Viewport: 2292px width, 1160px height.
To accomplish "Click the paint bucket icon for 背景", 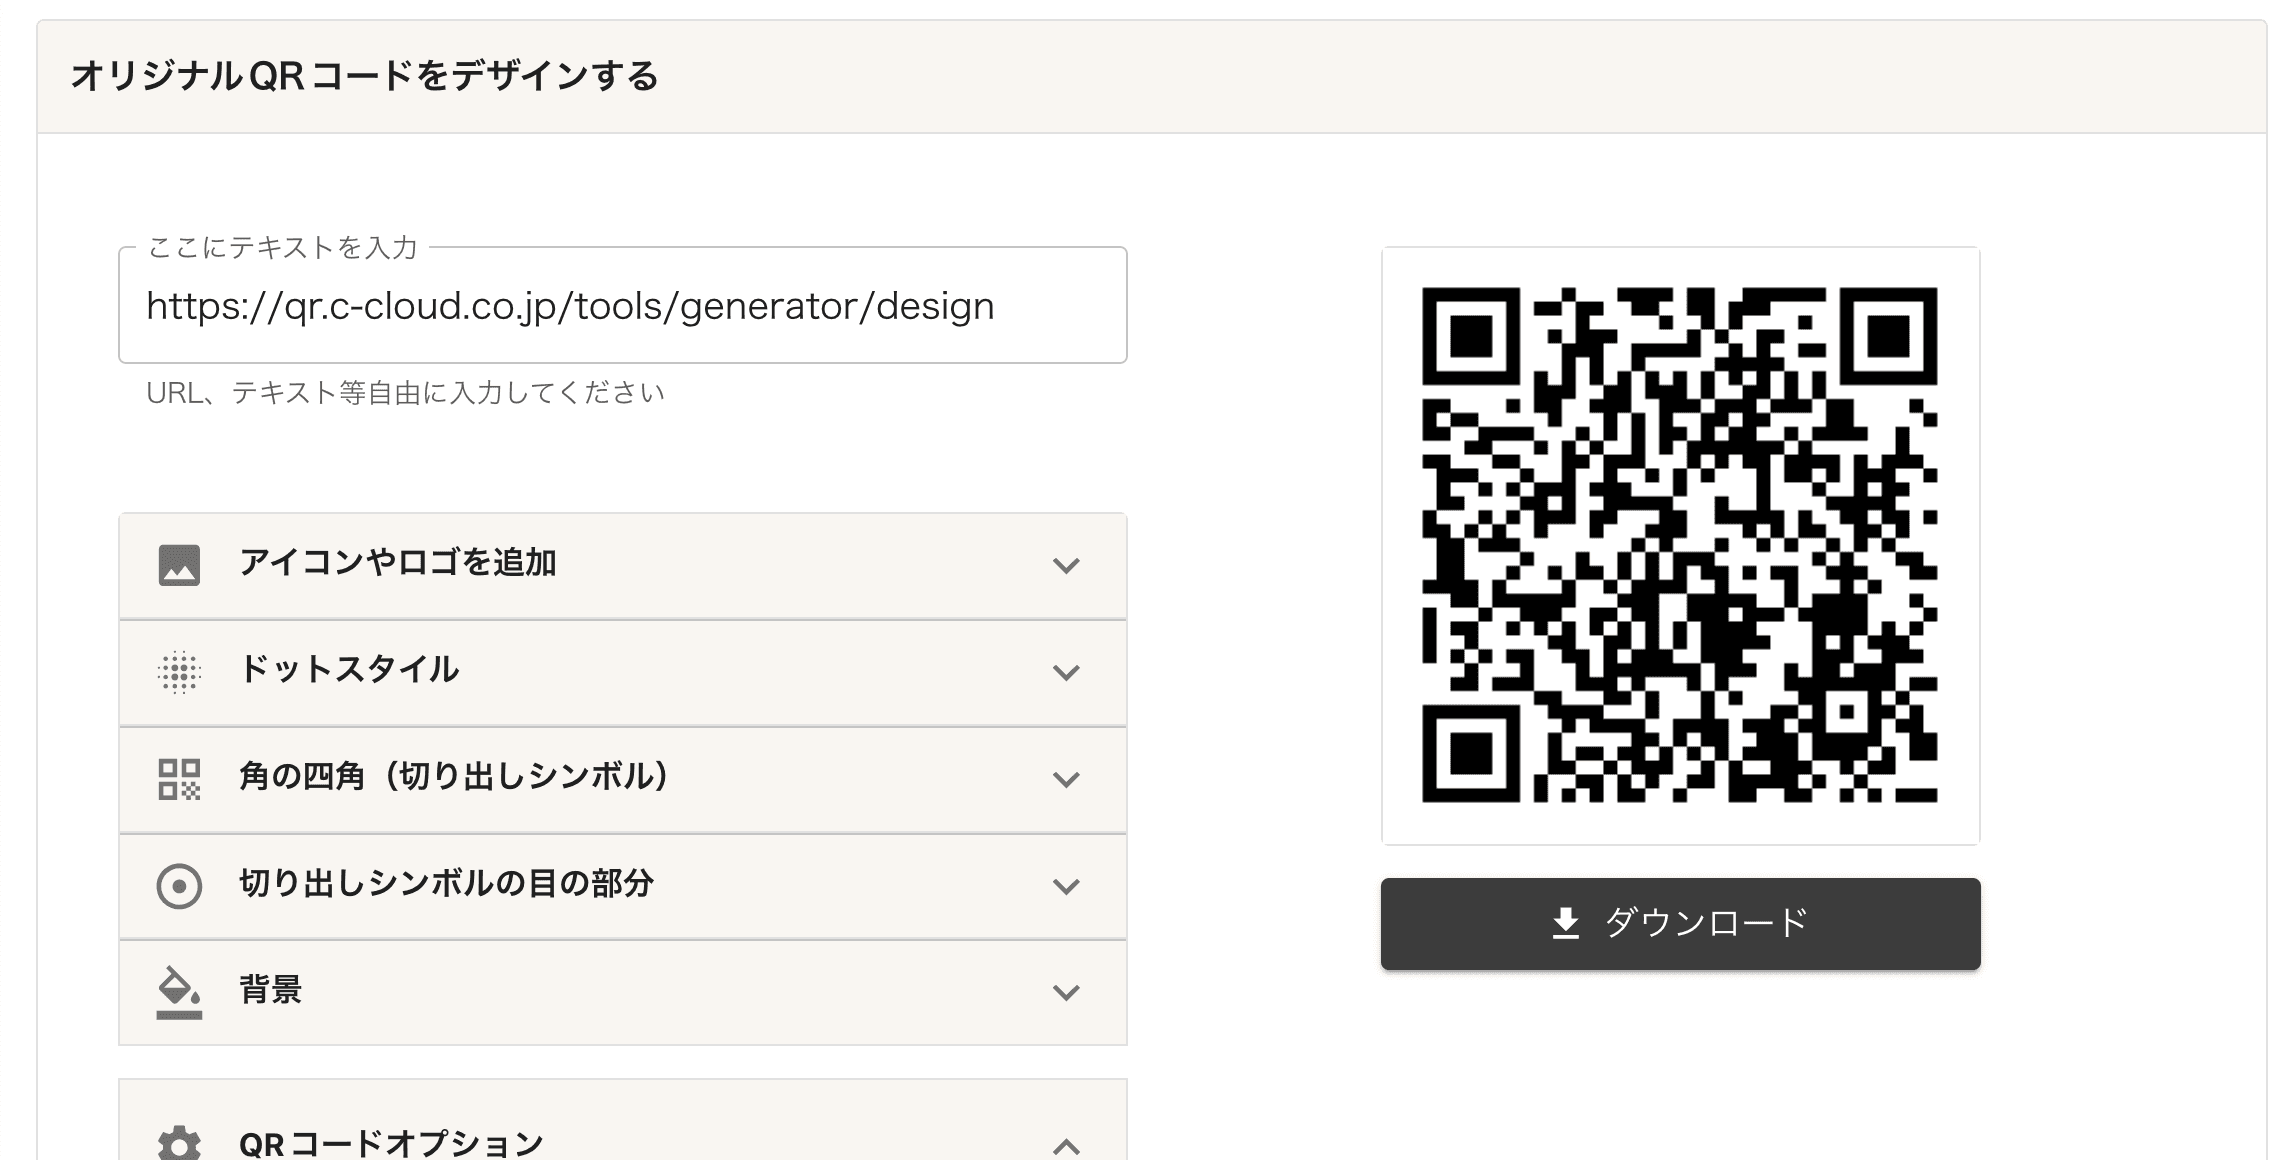I will pos(179,992).
